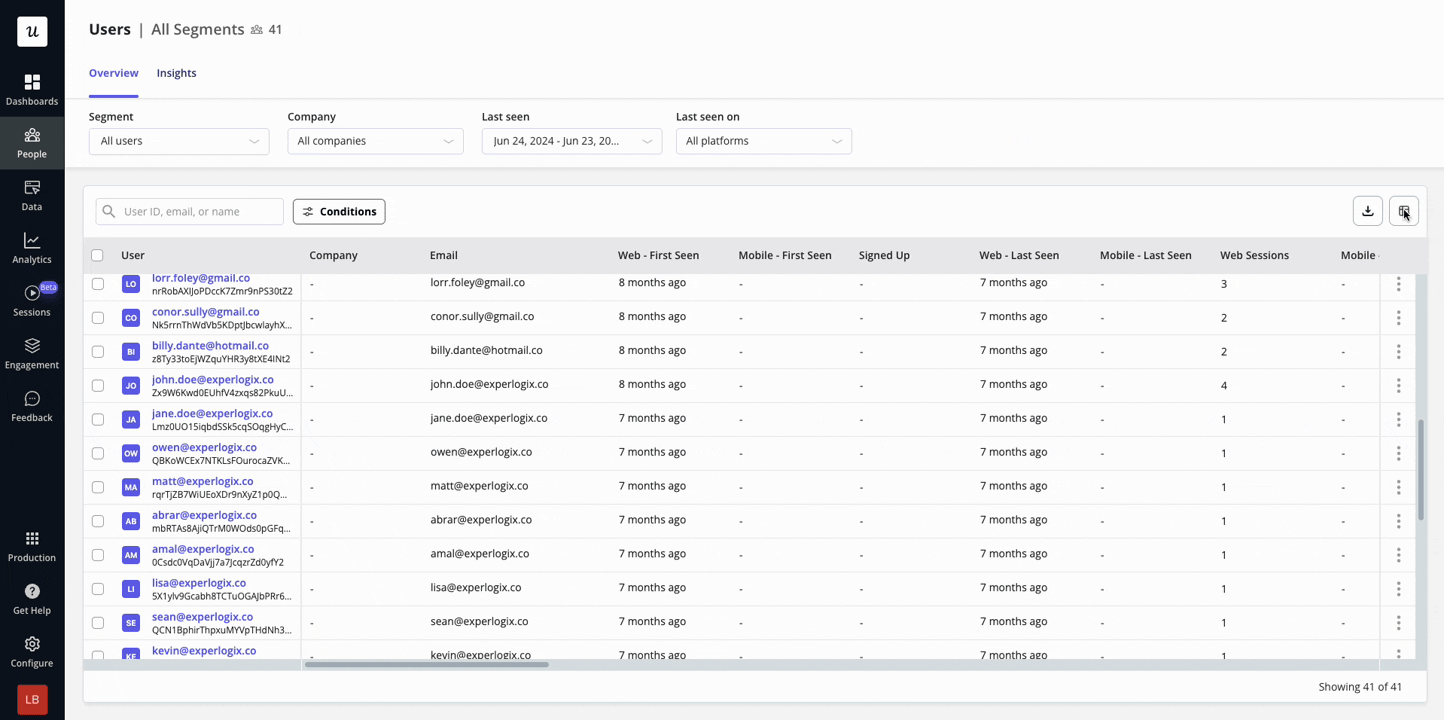Image resolution: width=1444 pixels, height=720 pixels.
Task: Select the john.doe@experlogix.co row checkbox
Action: pos(98,385)
